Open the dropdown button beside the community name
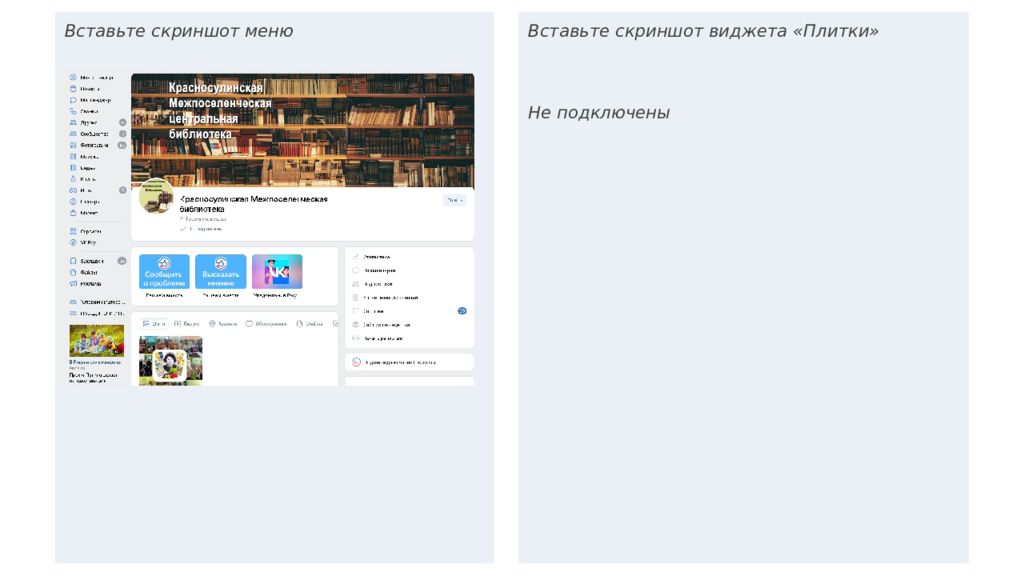 point(455,200)
